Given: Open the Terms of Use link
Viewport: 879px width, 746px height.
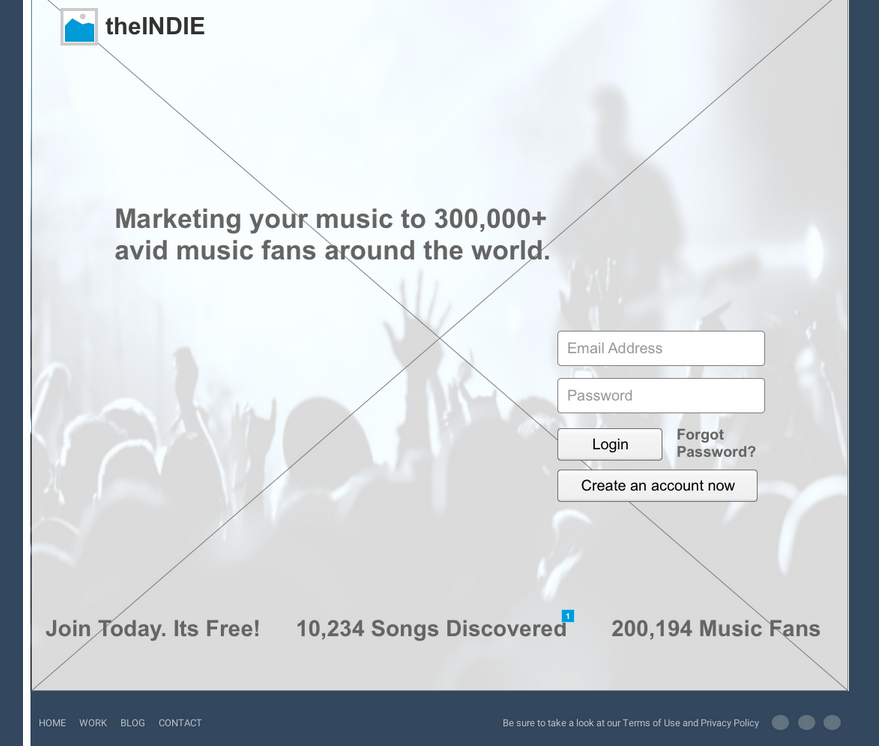Looking at the screenshot, I should (x=651, y=723).
